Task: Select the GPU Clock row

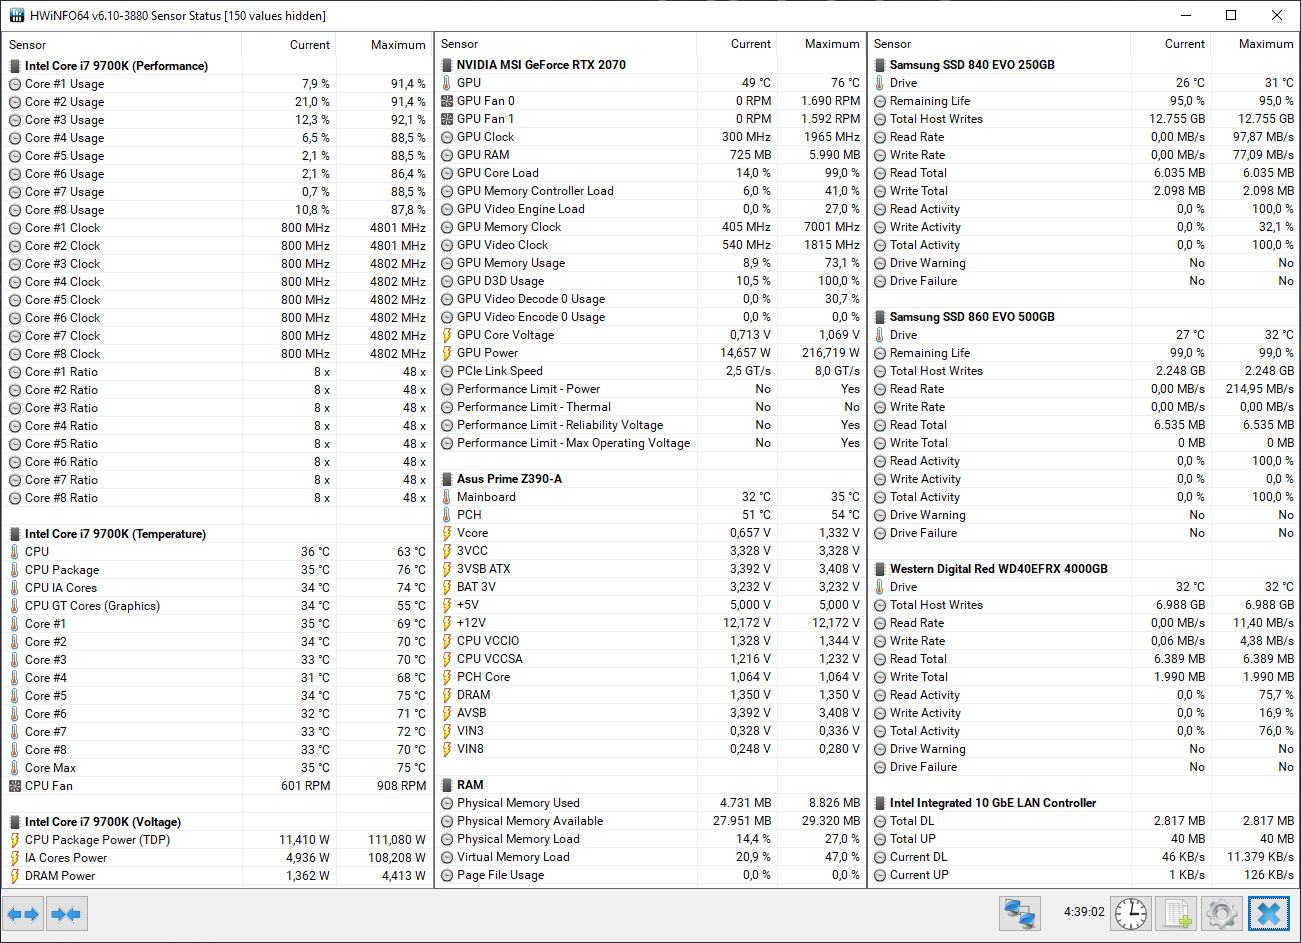Action: coord(651,137)
